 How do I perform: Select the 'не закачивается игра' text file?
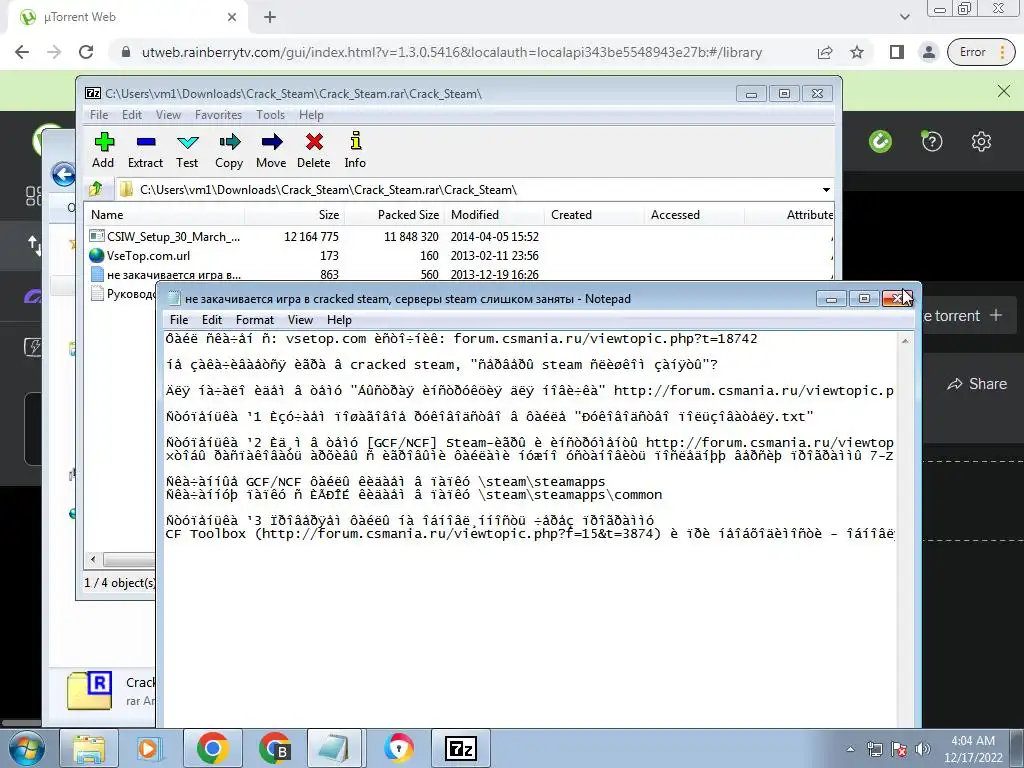[459, 274]
